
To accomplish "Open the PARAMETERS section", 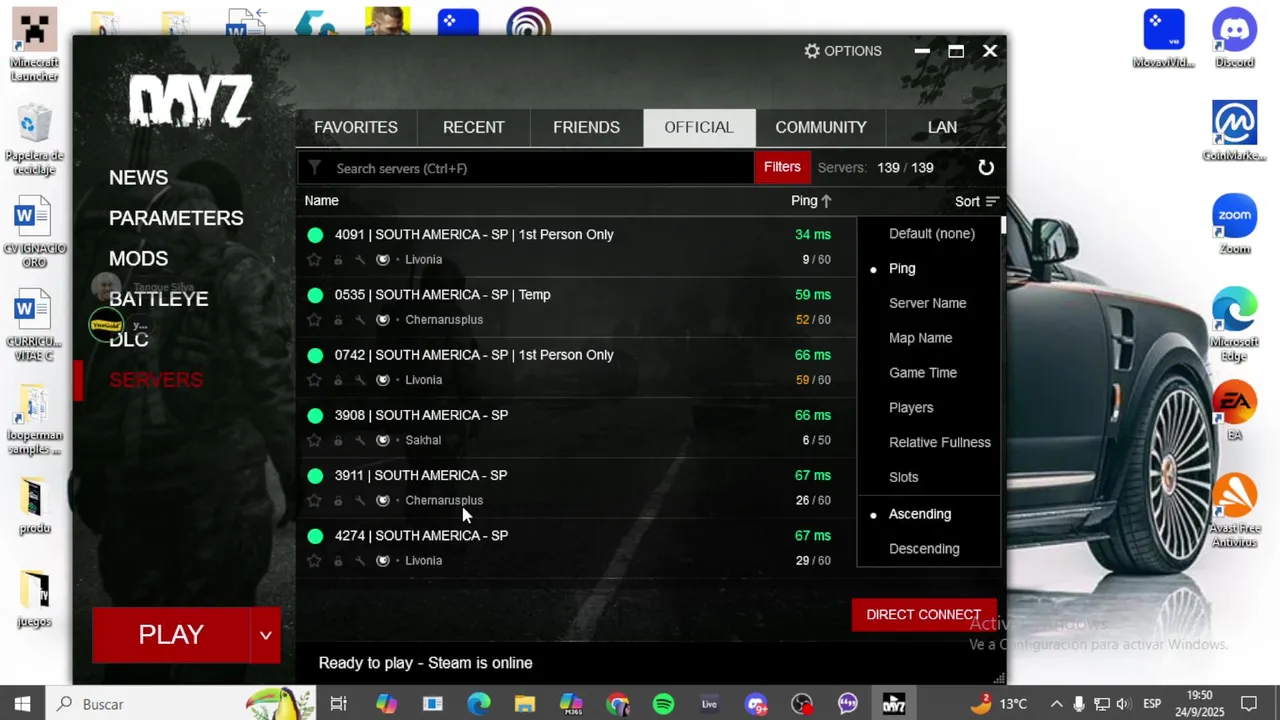I will pos(176,218).
